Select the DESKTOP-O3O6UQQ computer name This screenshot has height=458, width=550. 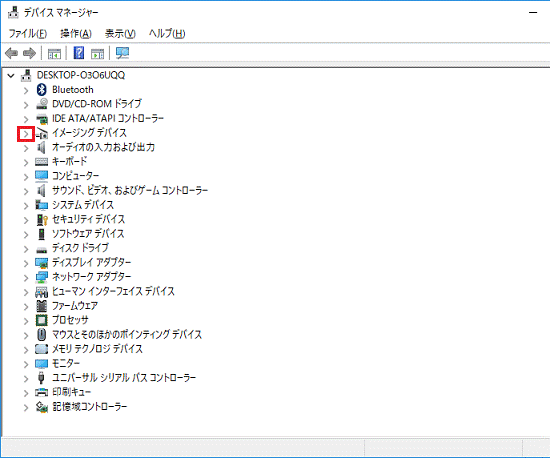[81, 75]
